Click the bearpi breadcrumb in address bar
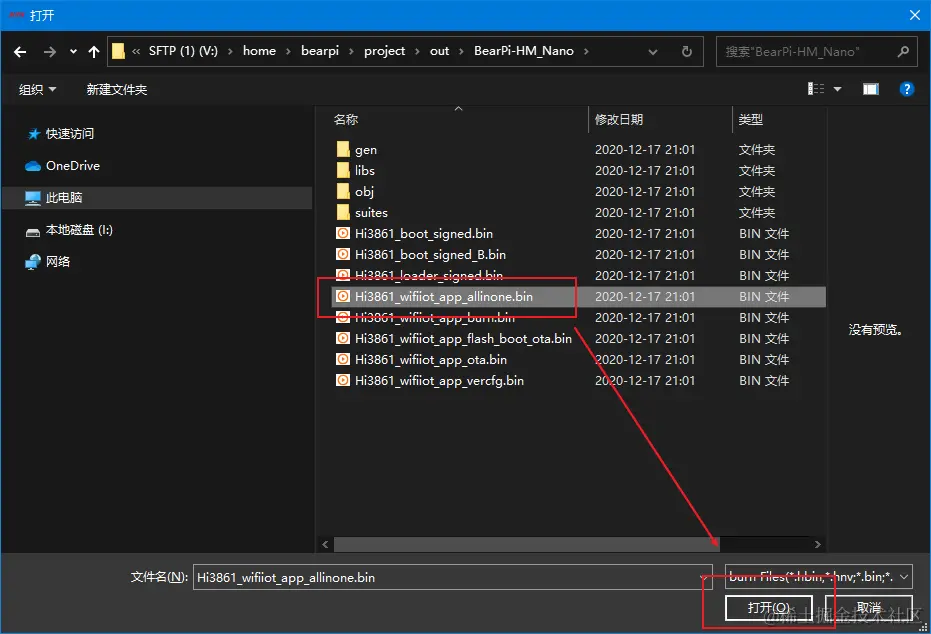This screenshot has height=634, width=931. pos(319,51)
